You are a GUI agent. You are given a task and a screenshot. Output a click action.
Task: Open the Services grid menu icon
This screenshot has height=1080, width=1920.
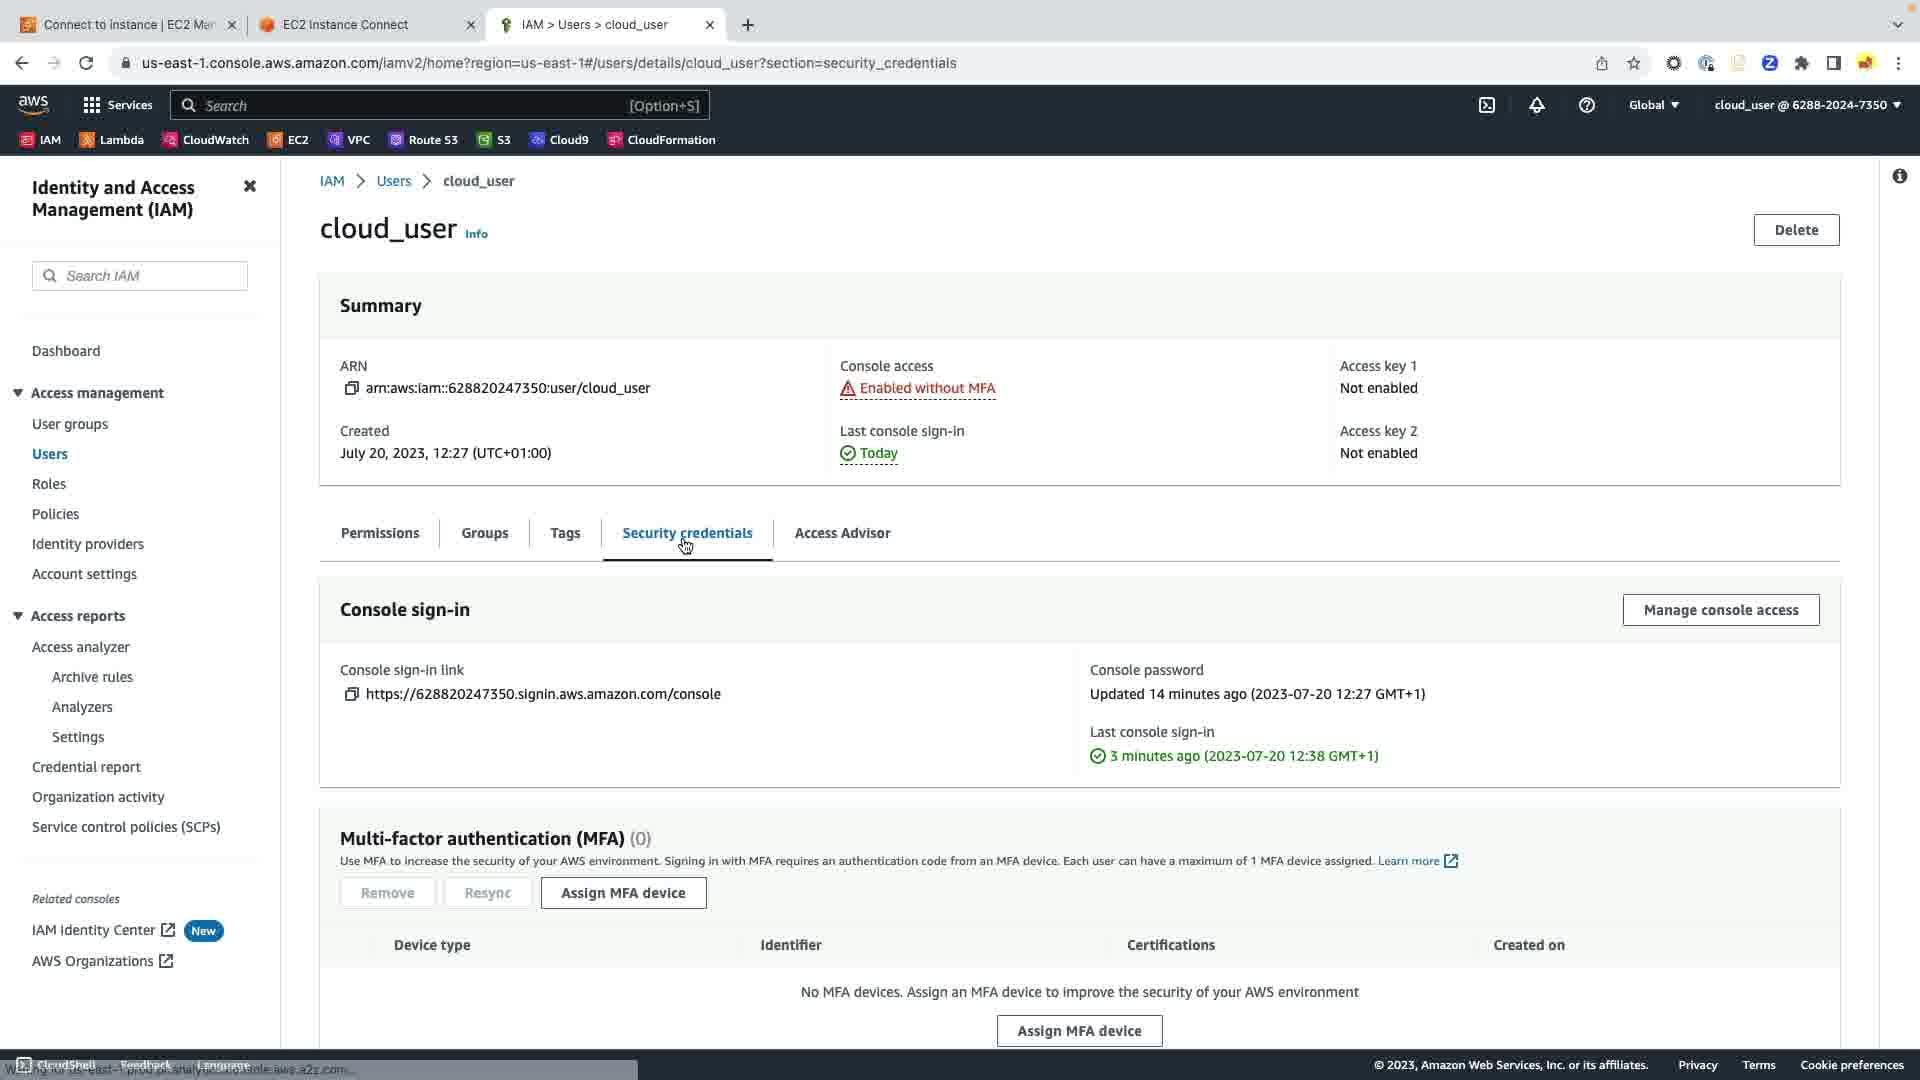[92, 105]
